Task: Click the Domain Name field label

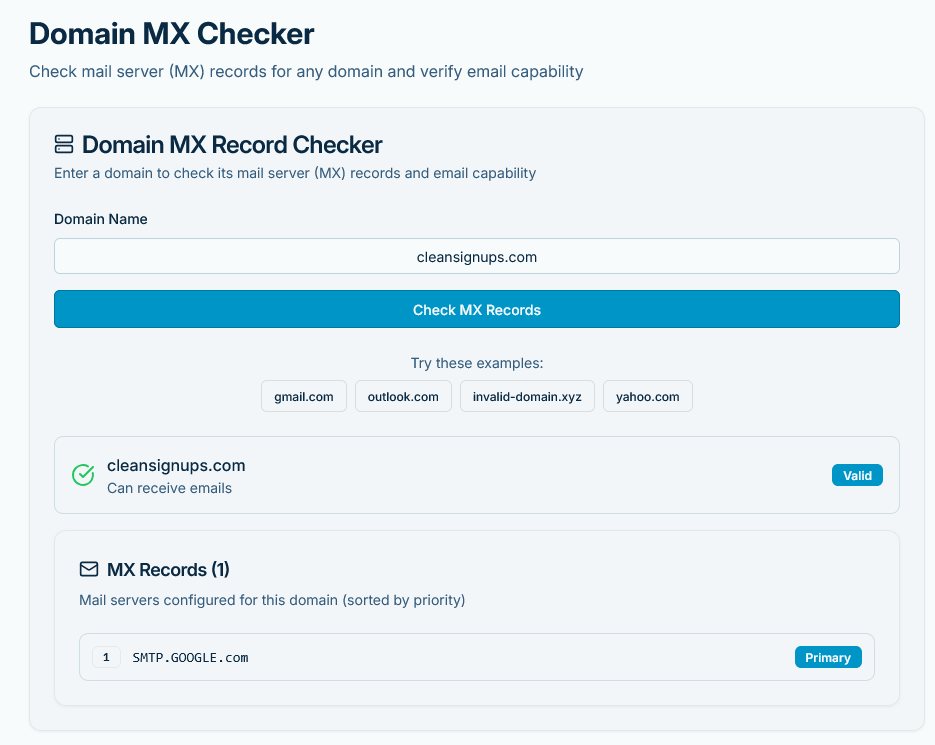Action: 100,219
